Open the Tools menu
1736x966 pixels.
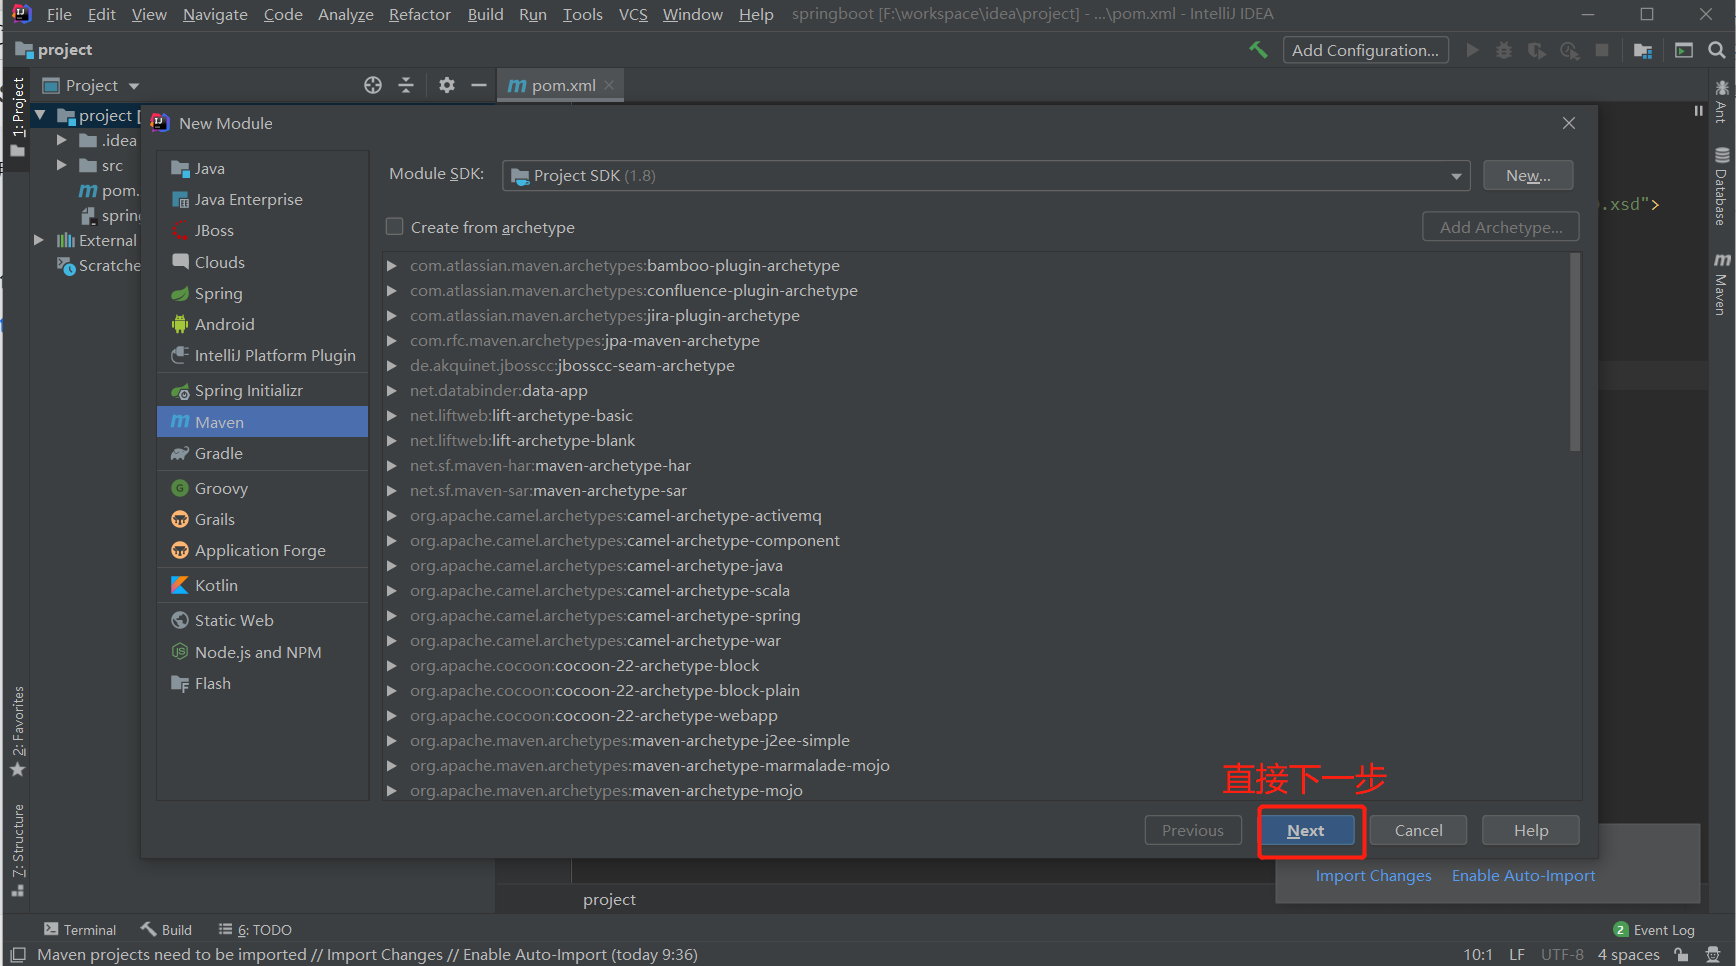(582, 14)
